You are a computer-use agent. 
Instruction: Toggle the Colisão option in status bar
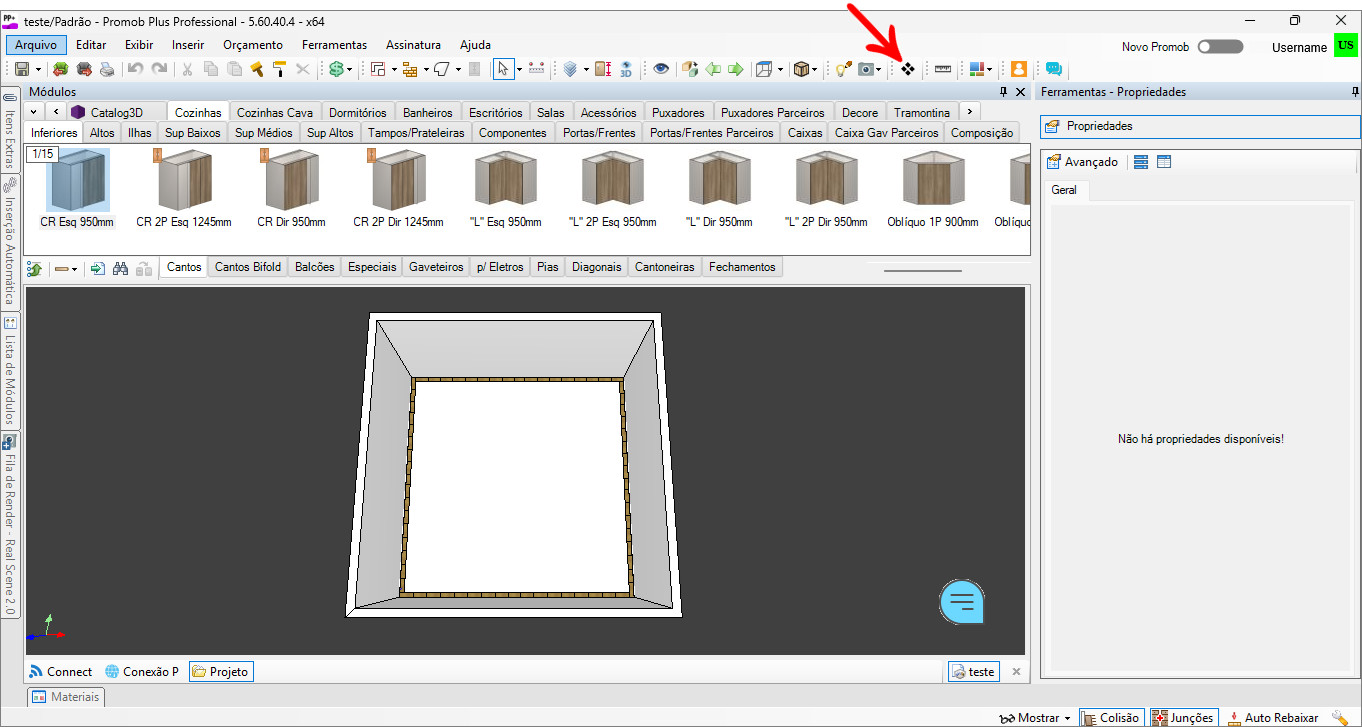pyautogui.click(x=1110, y=717)
